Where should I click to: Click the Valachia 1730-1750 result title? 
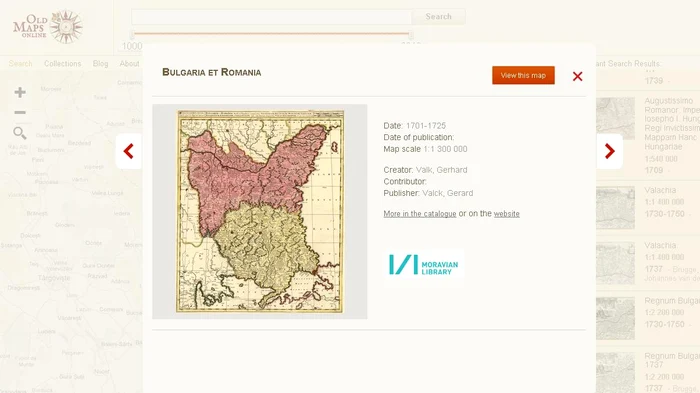coord(660,190)
